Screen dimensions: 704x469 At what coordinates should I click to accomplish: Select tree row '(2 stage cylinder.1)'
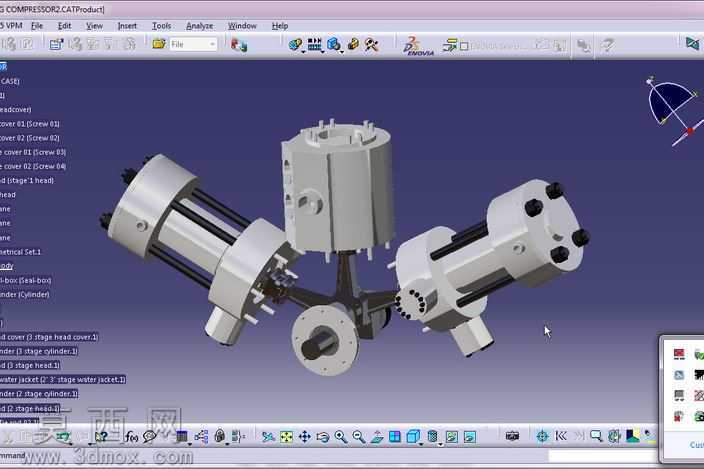coord(39,394)
